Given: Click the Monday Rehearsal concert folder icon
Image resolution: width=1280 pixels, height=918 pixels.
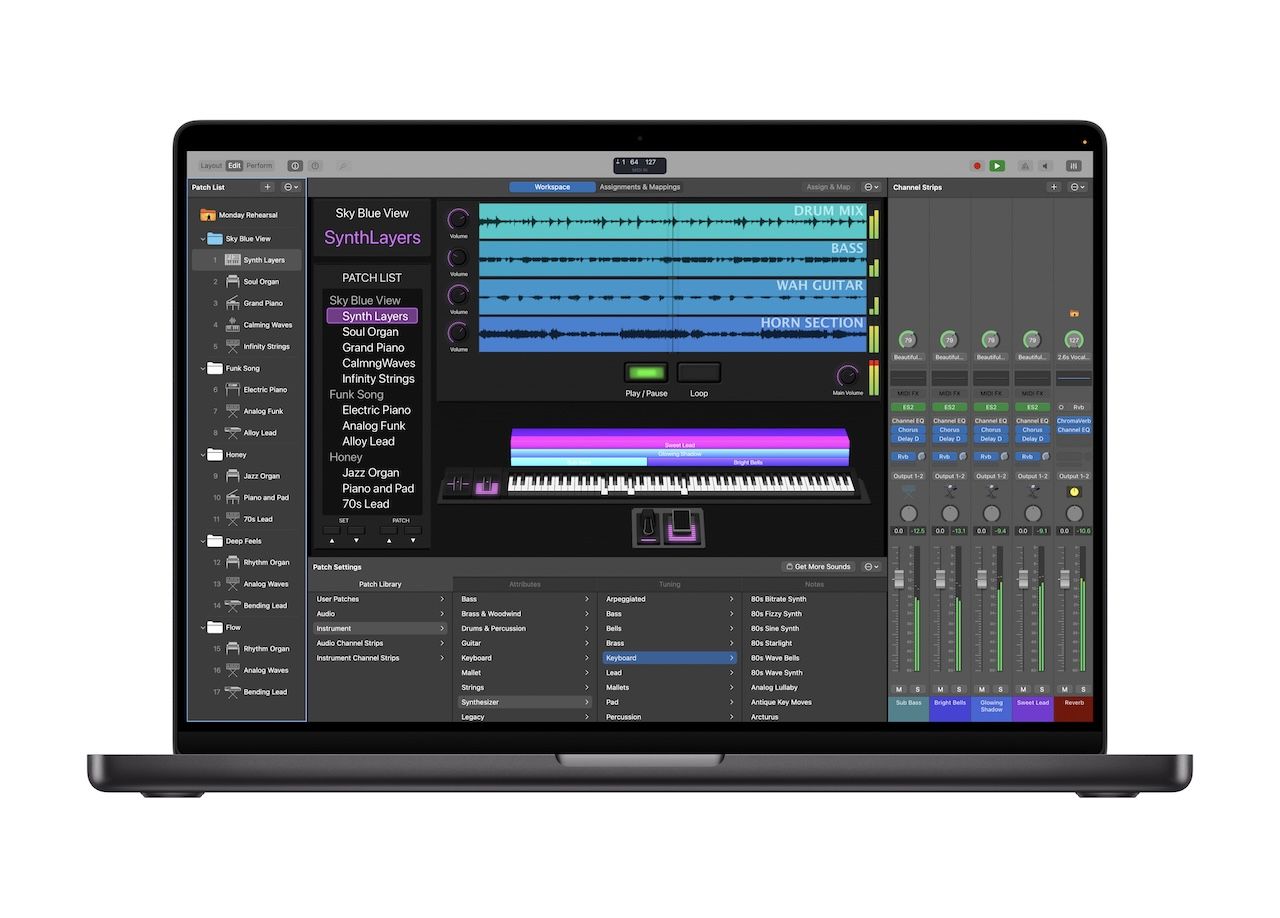Looking at the screenshot, I should pos(208,215).
